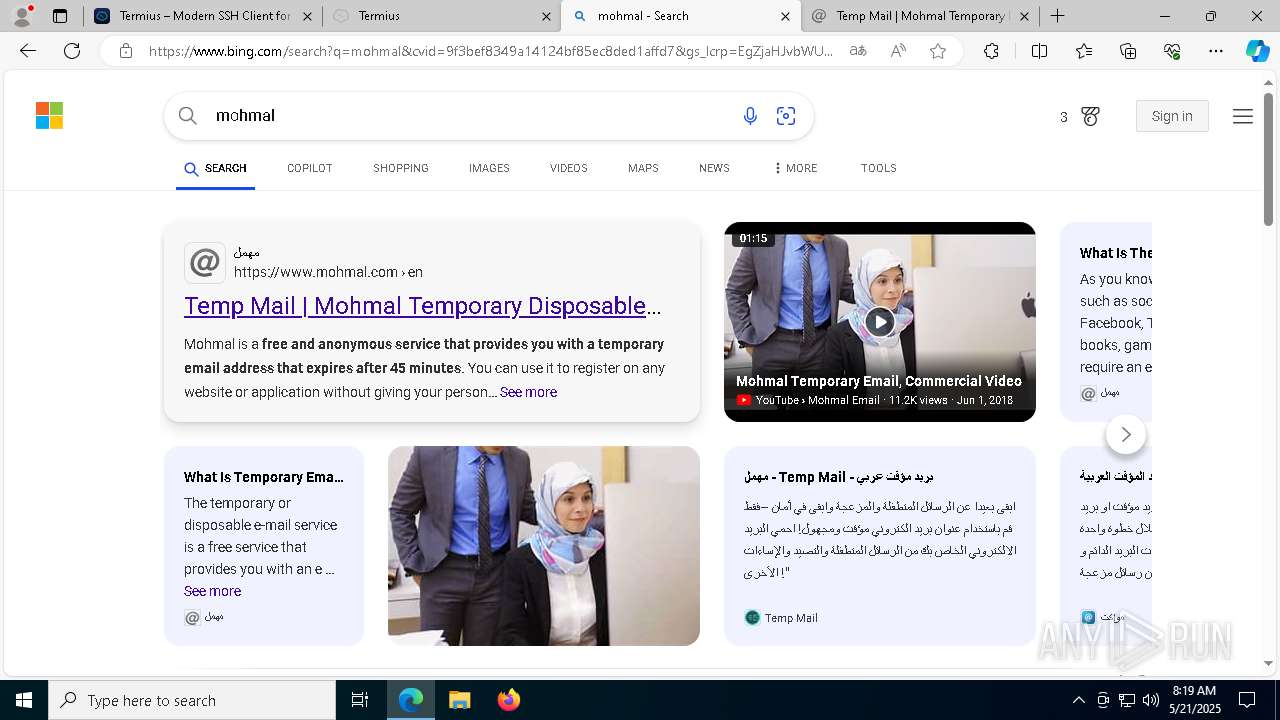Open a new browser tab
The width and height of the screenshot is (1280, 720).
1057,16
